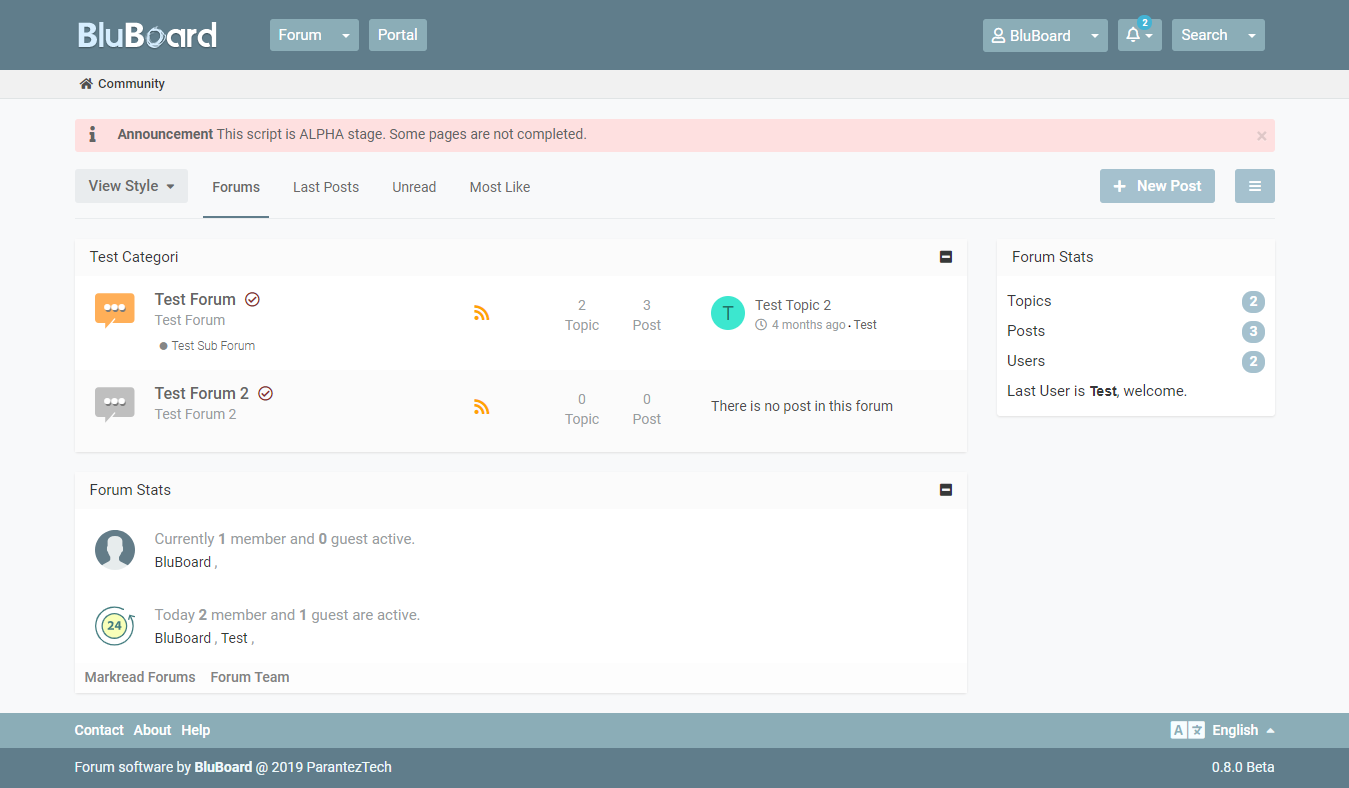The height and width of the screenshot is (788, 1349).
Task: Click 'There is no post in this forum' text
Action: coord(802,406)
